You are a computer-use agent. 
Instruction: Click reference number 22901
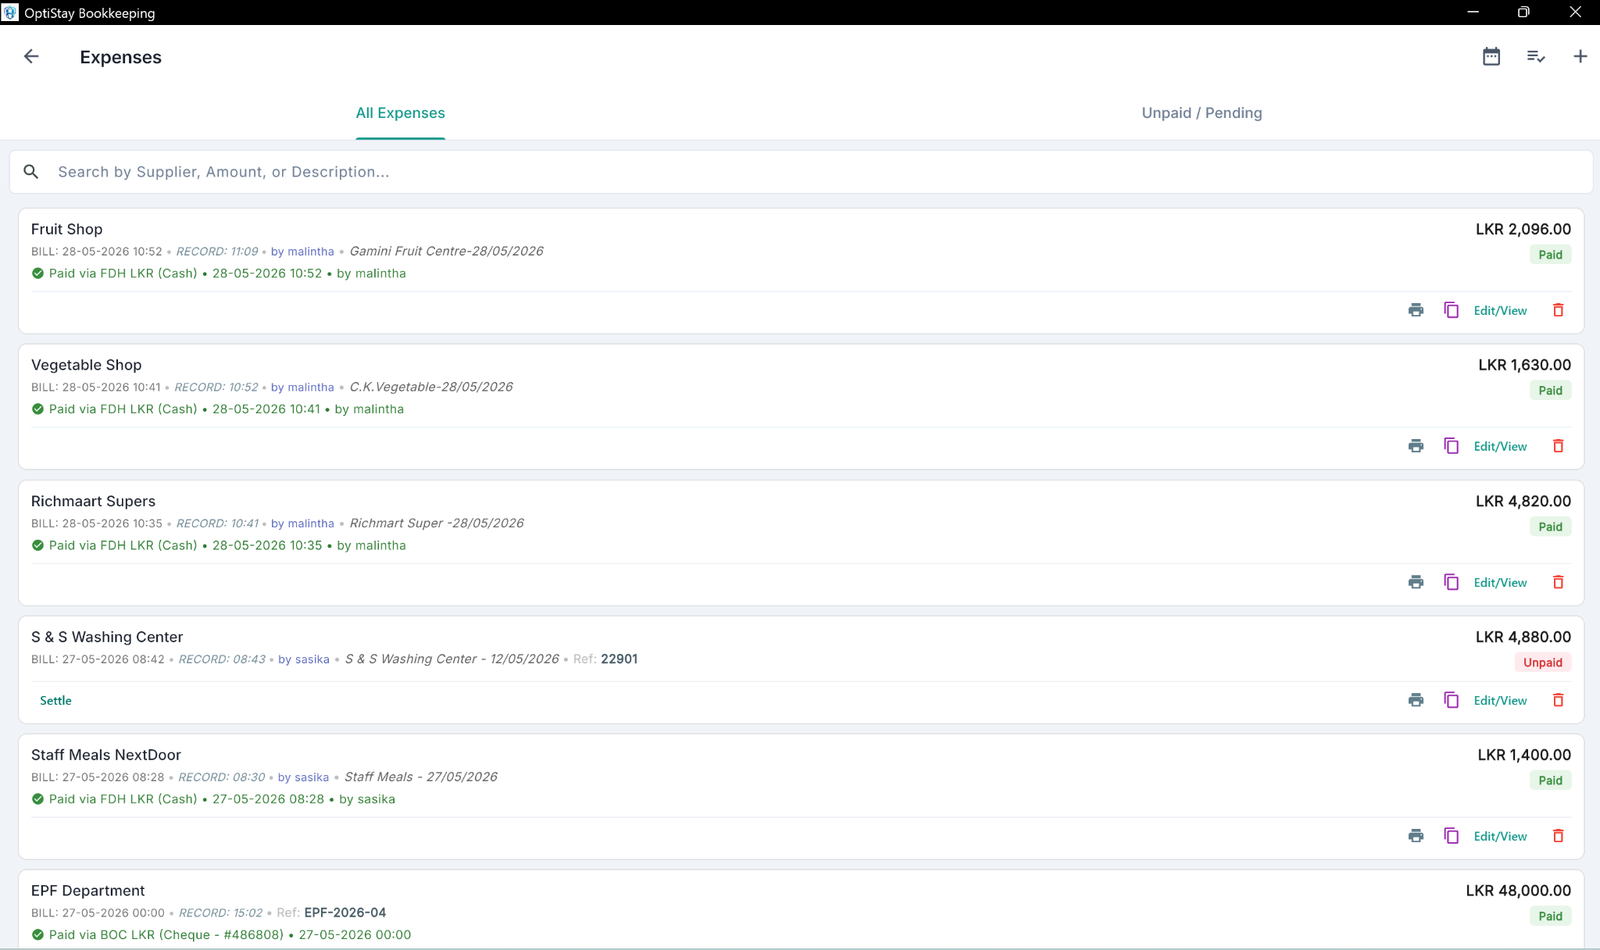point(619,659)
